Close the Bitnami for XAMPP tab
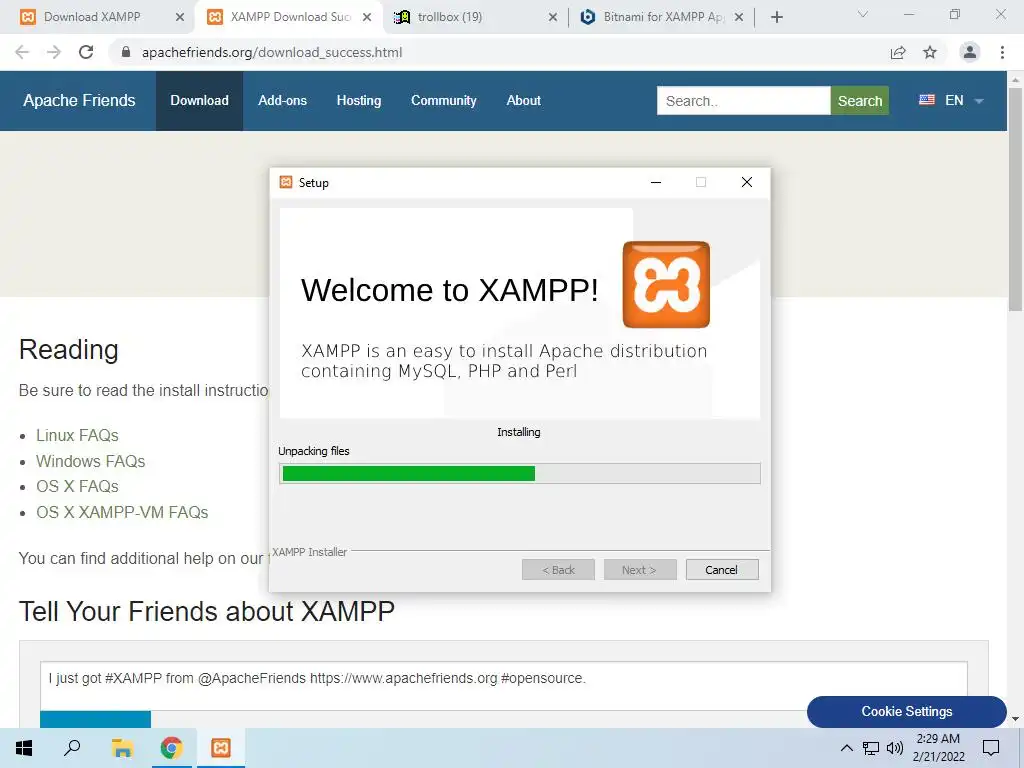This screenshot has height=768, width=1024. pos(739,17)
